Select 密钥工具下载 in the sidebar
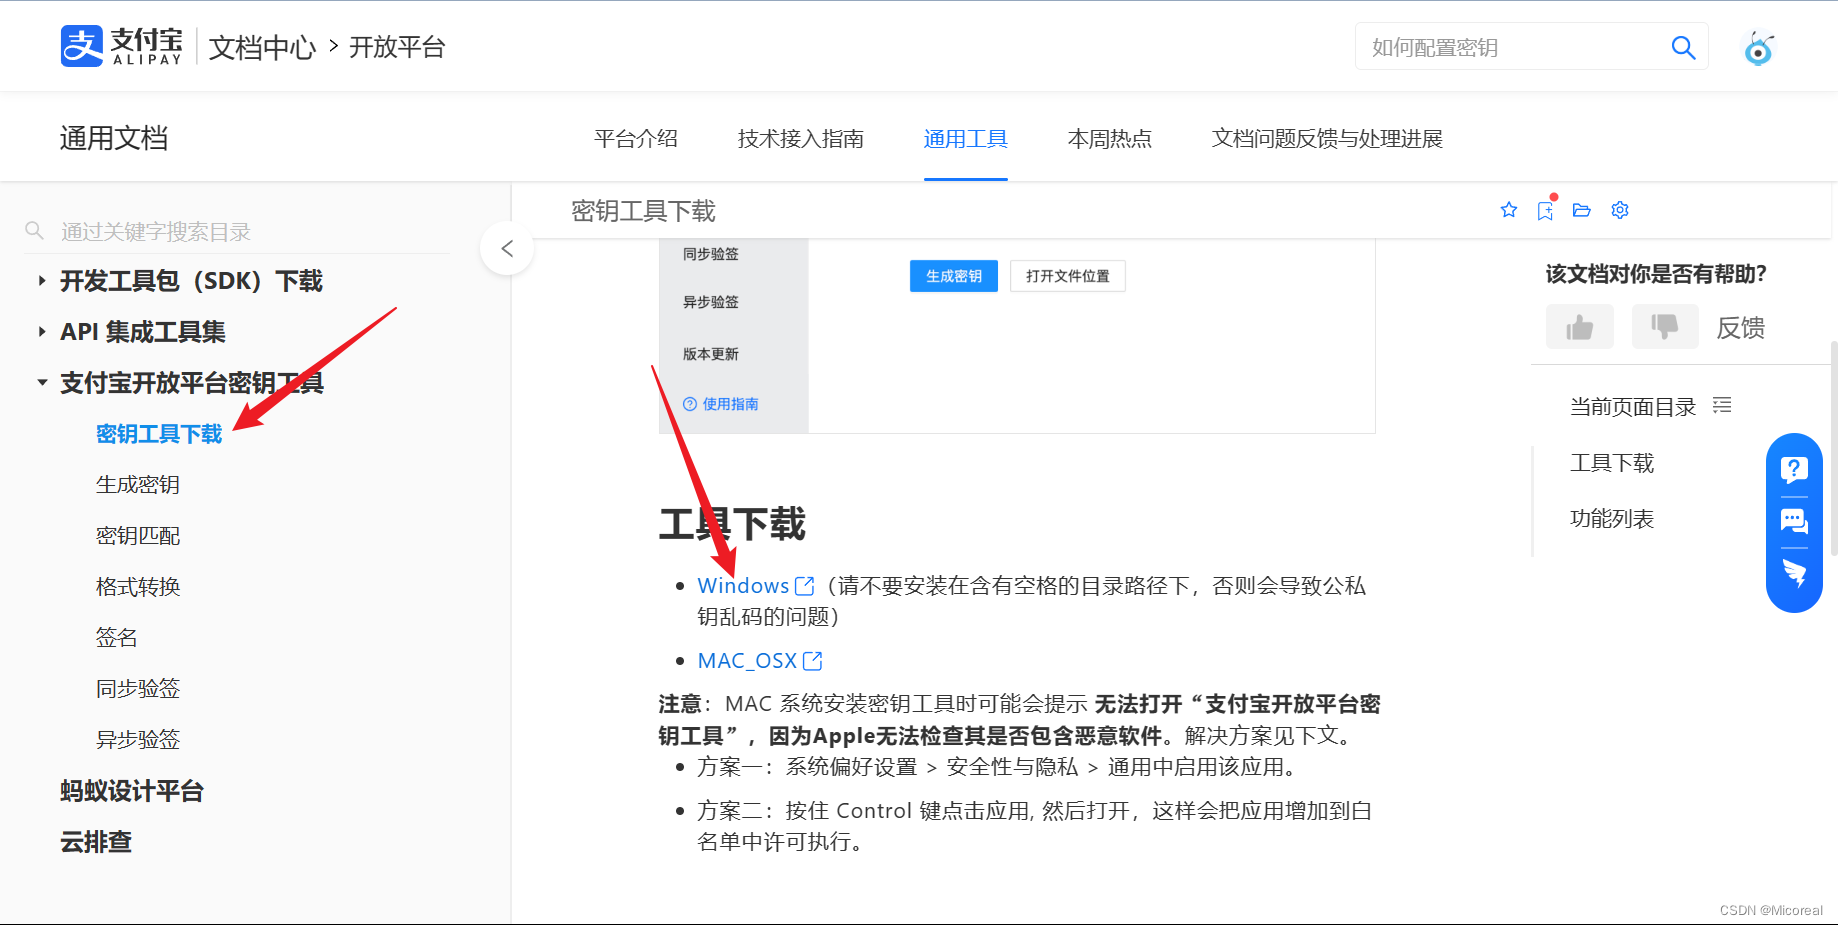The image size is (1838, 925). pyautogui.click(x=159, y=434)
